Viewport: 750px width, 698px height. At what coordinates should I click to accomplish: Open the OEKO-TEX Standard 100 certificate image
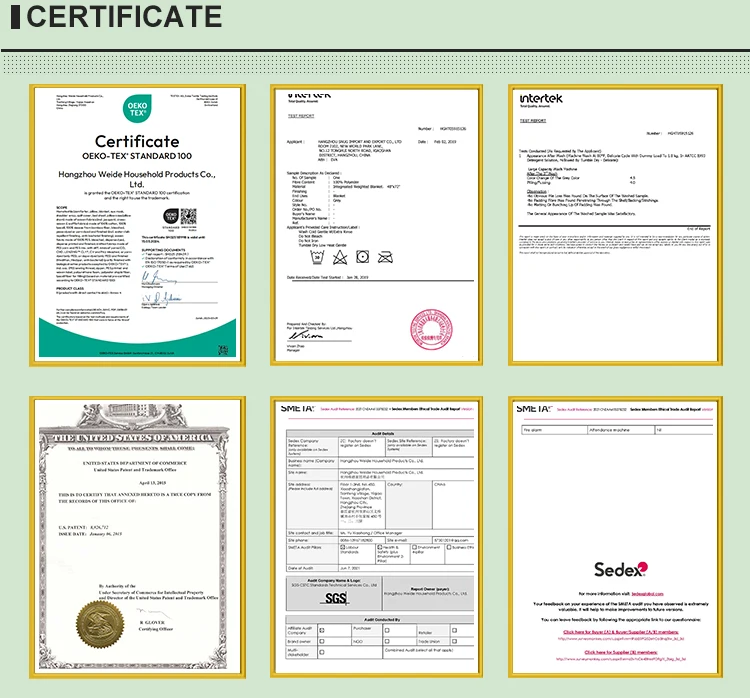(137, 225)
